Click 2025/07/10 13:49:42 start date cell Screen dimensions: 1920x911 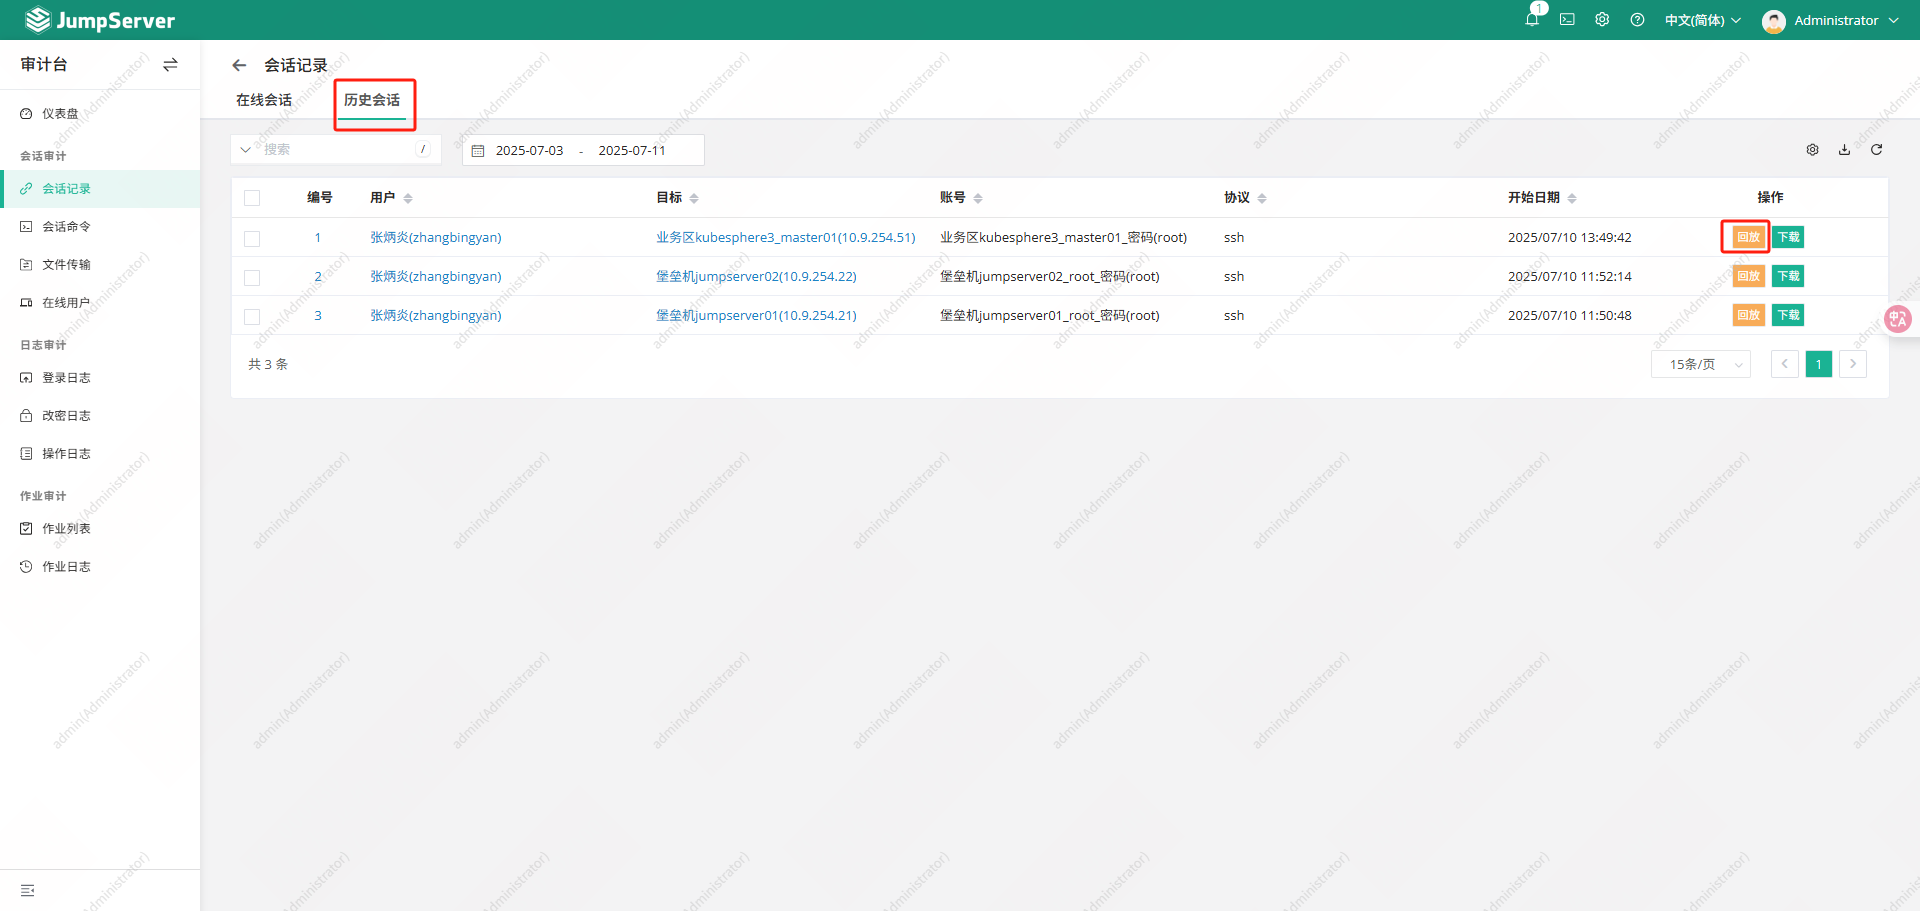pyautogui.click(x=1569, y=238)
